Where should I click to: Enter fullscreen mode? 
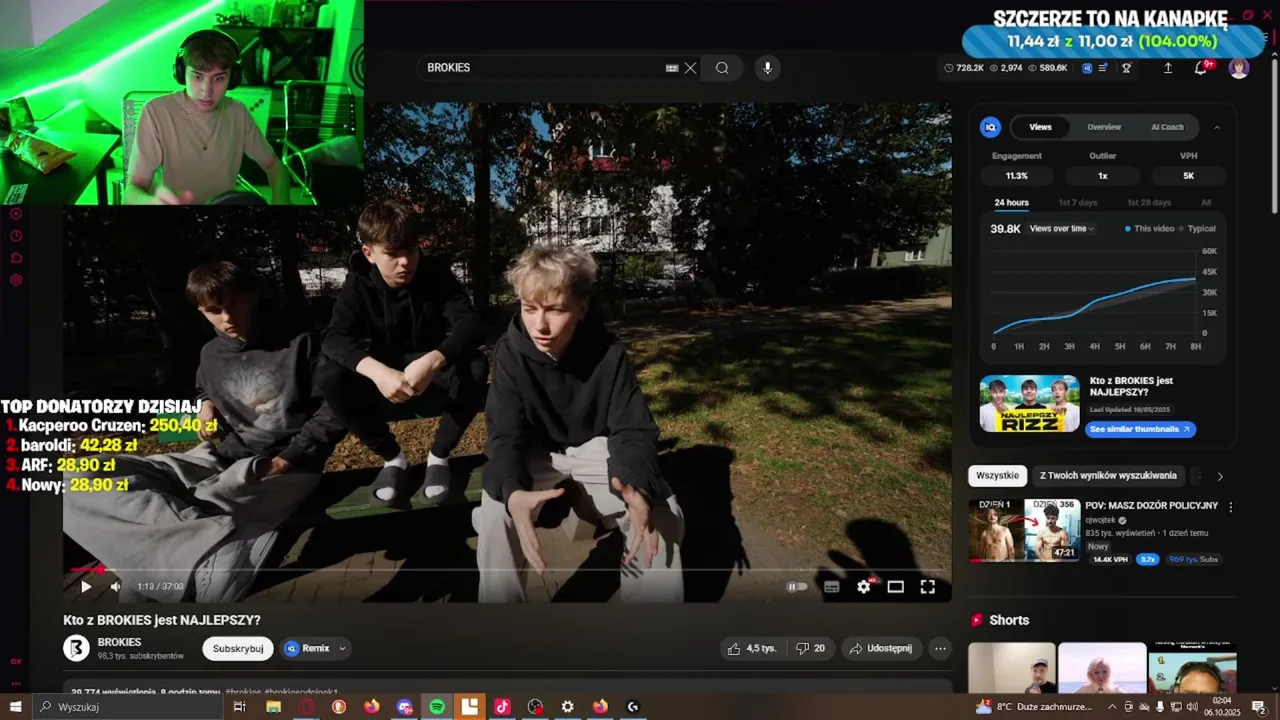(928, 587)
